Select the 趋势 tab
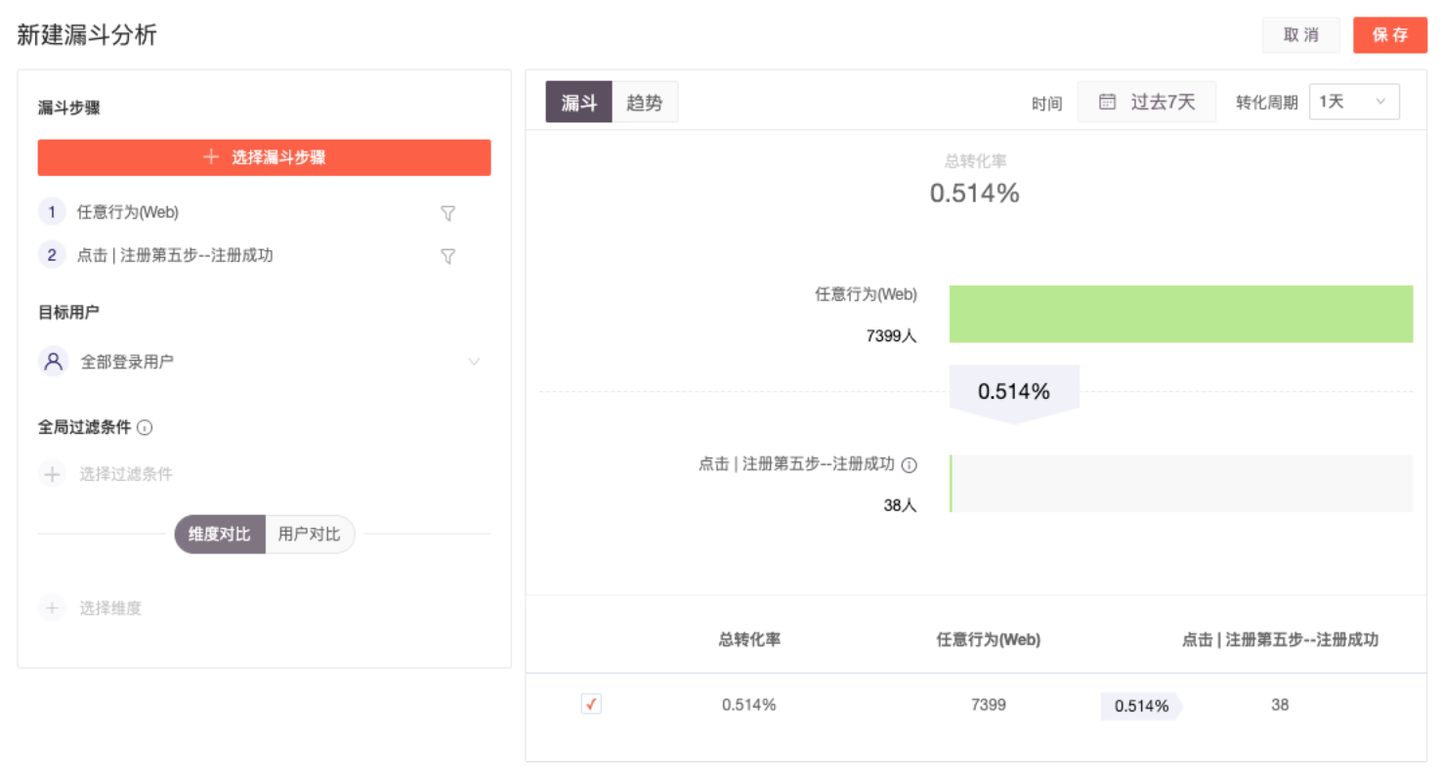The width and height of the screenshot is (1440, 780). [645, 102]
